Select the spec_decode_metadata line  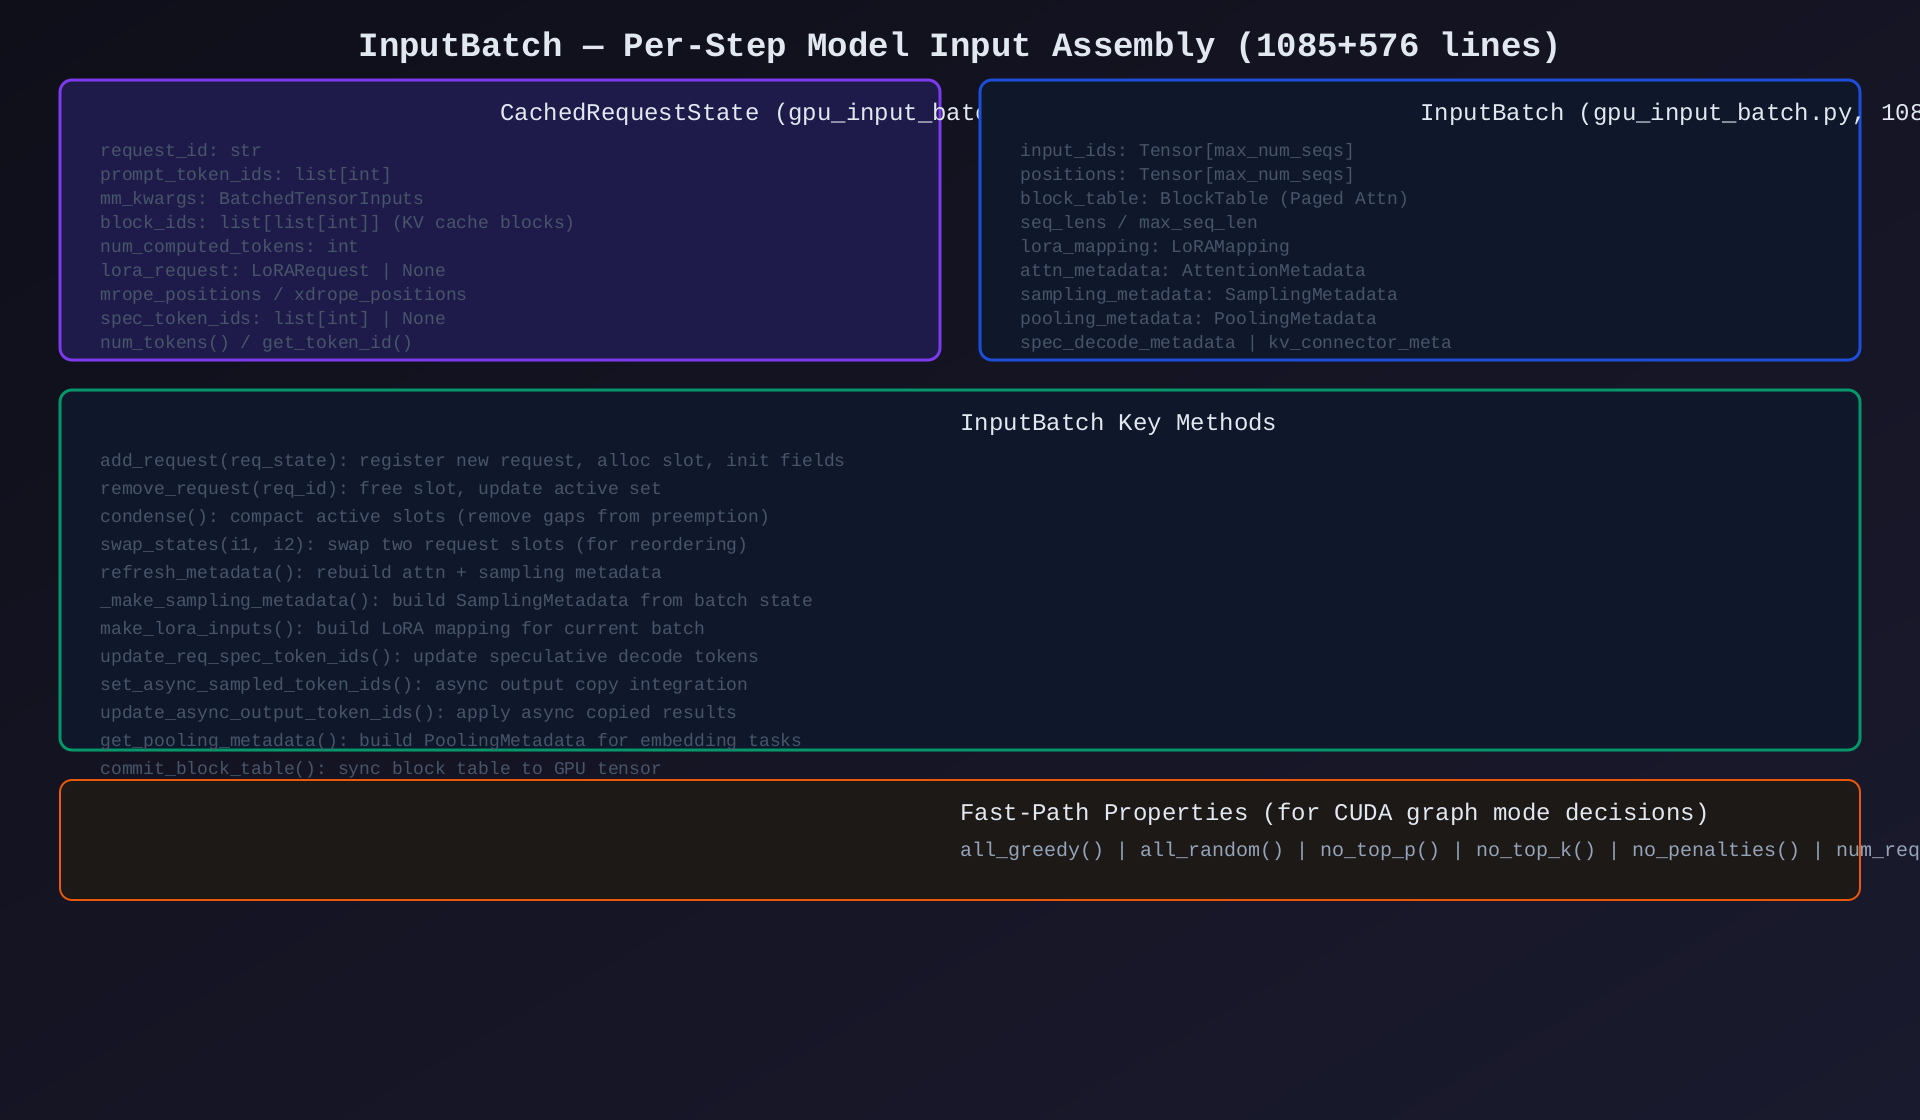(1235, 343)
